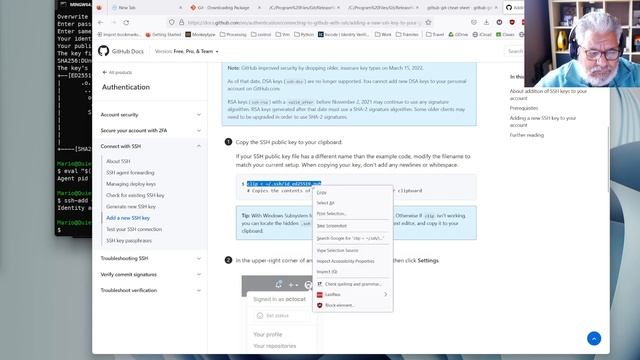Open the iCloud bookmark
640x360 pixels.
tap(482, 35)
